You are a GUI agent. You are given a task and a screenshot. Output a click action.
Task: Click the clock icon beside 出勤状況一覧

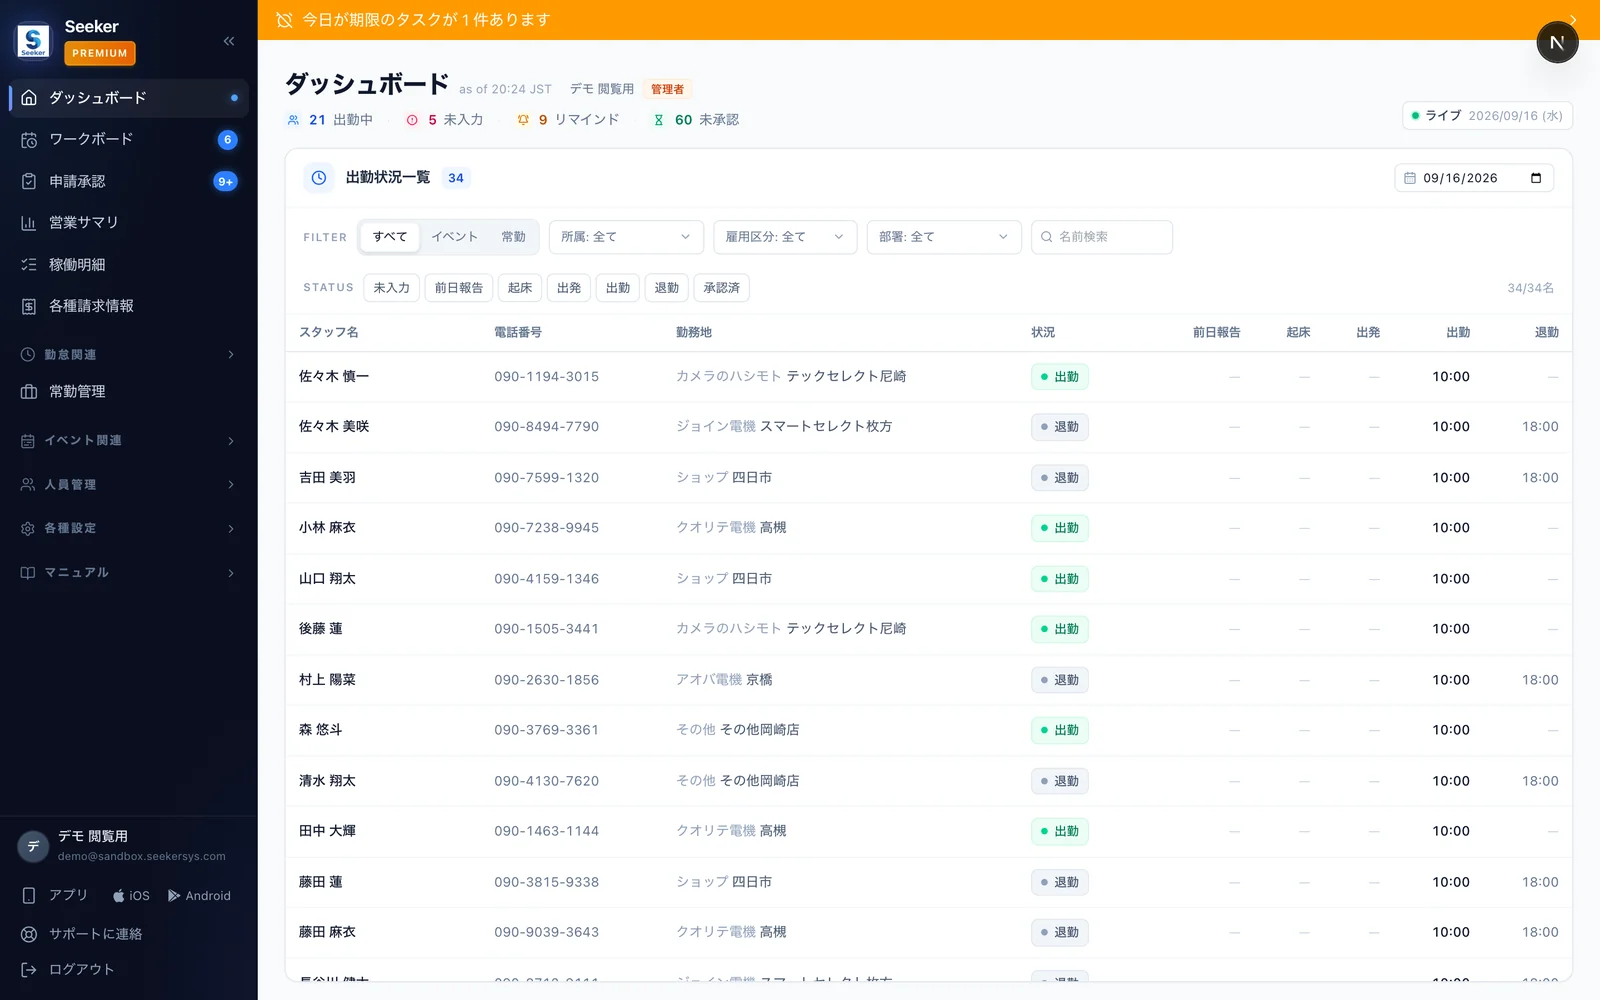coord(319,178)
